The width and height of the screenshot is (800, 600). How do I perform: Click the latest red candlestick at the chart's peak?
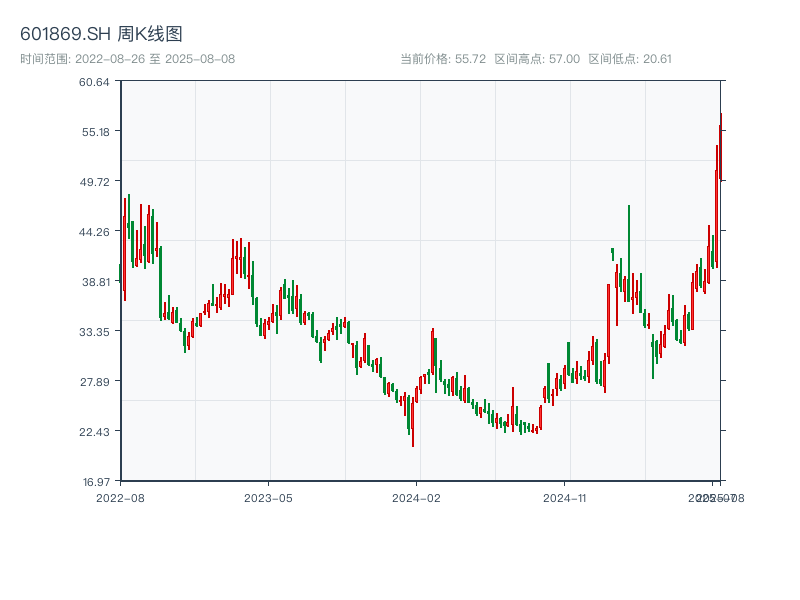pyautogui.click(x=721, y=147)
